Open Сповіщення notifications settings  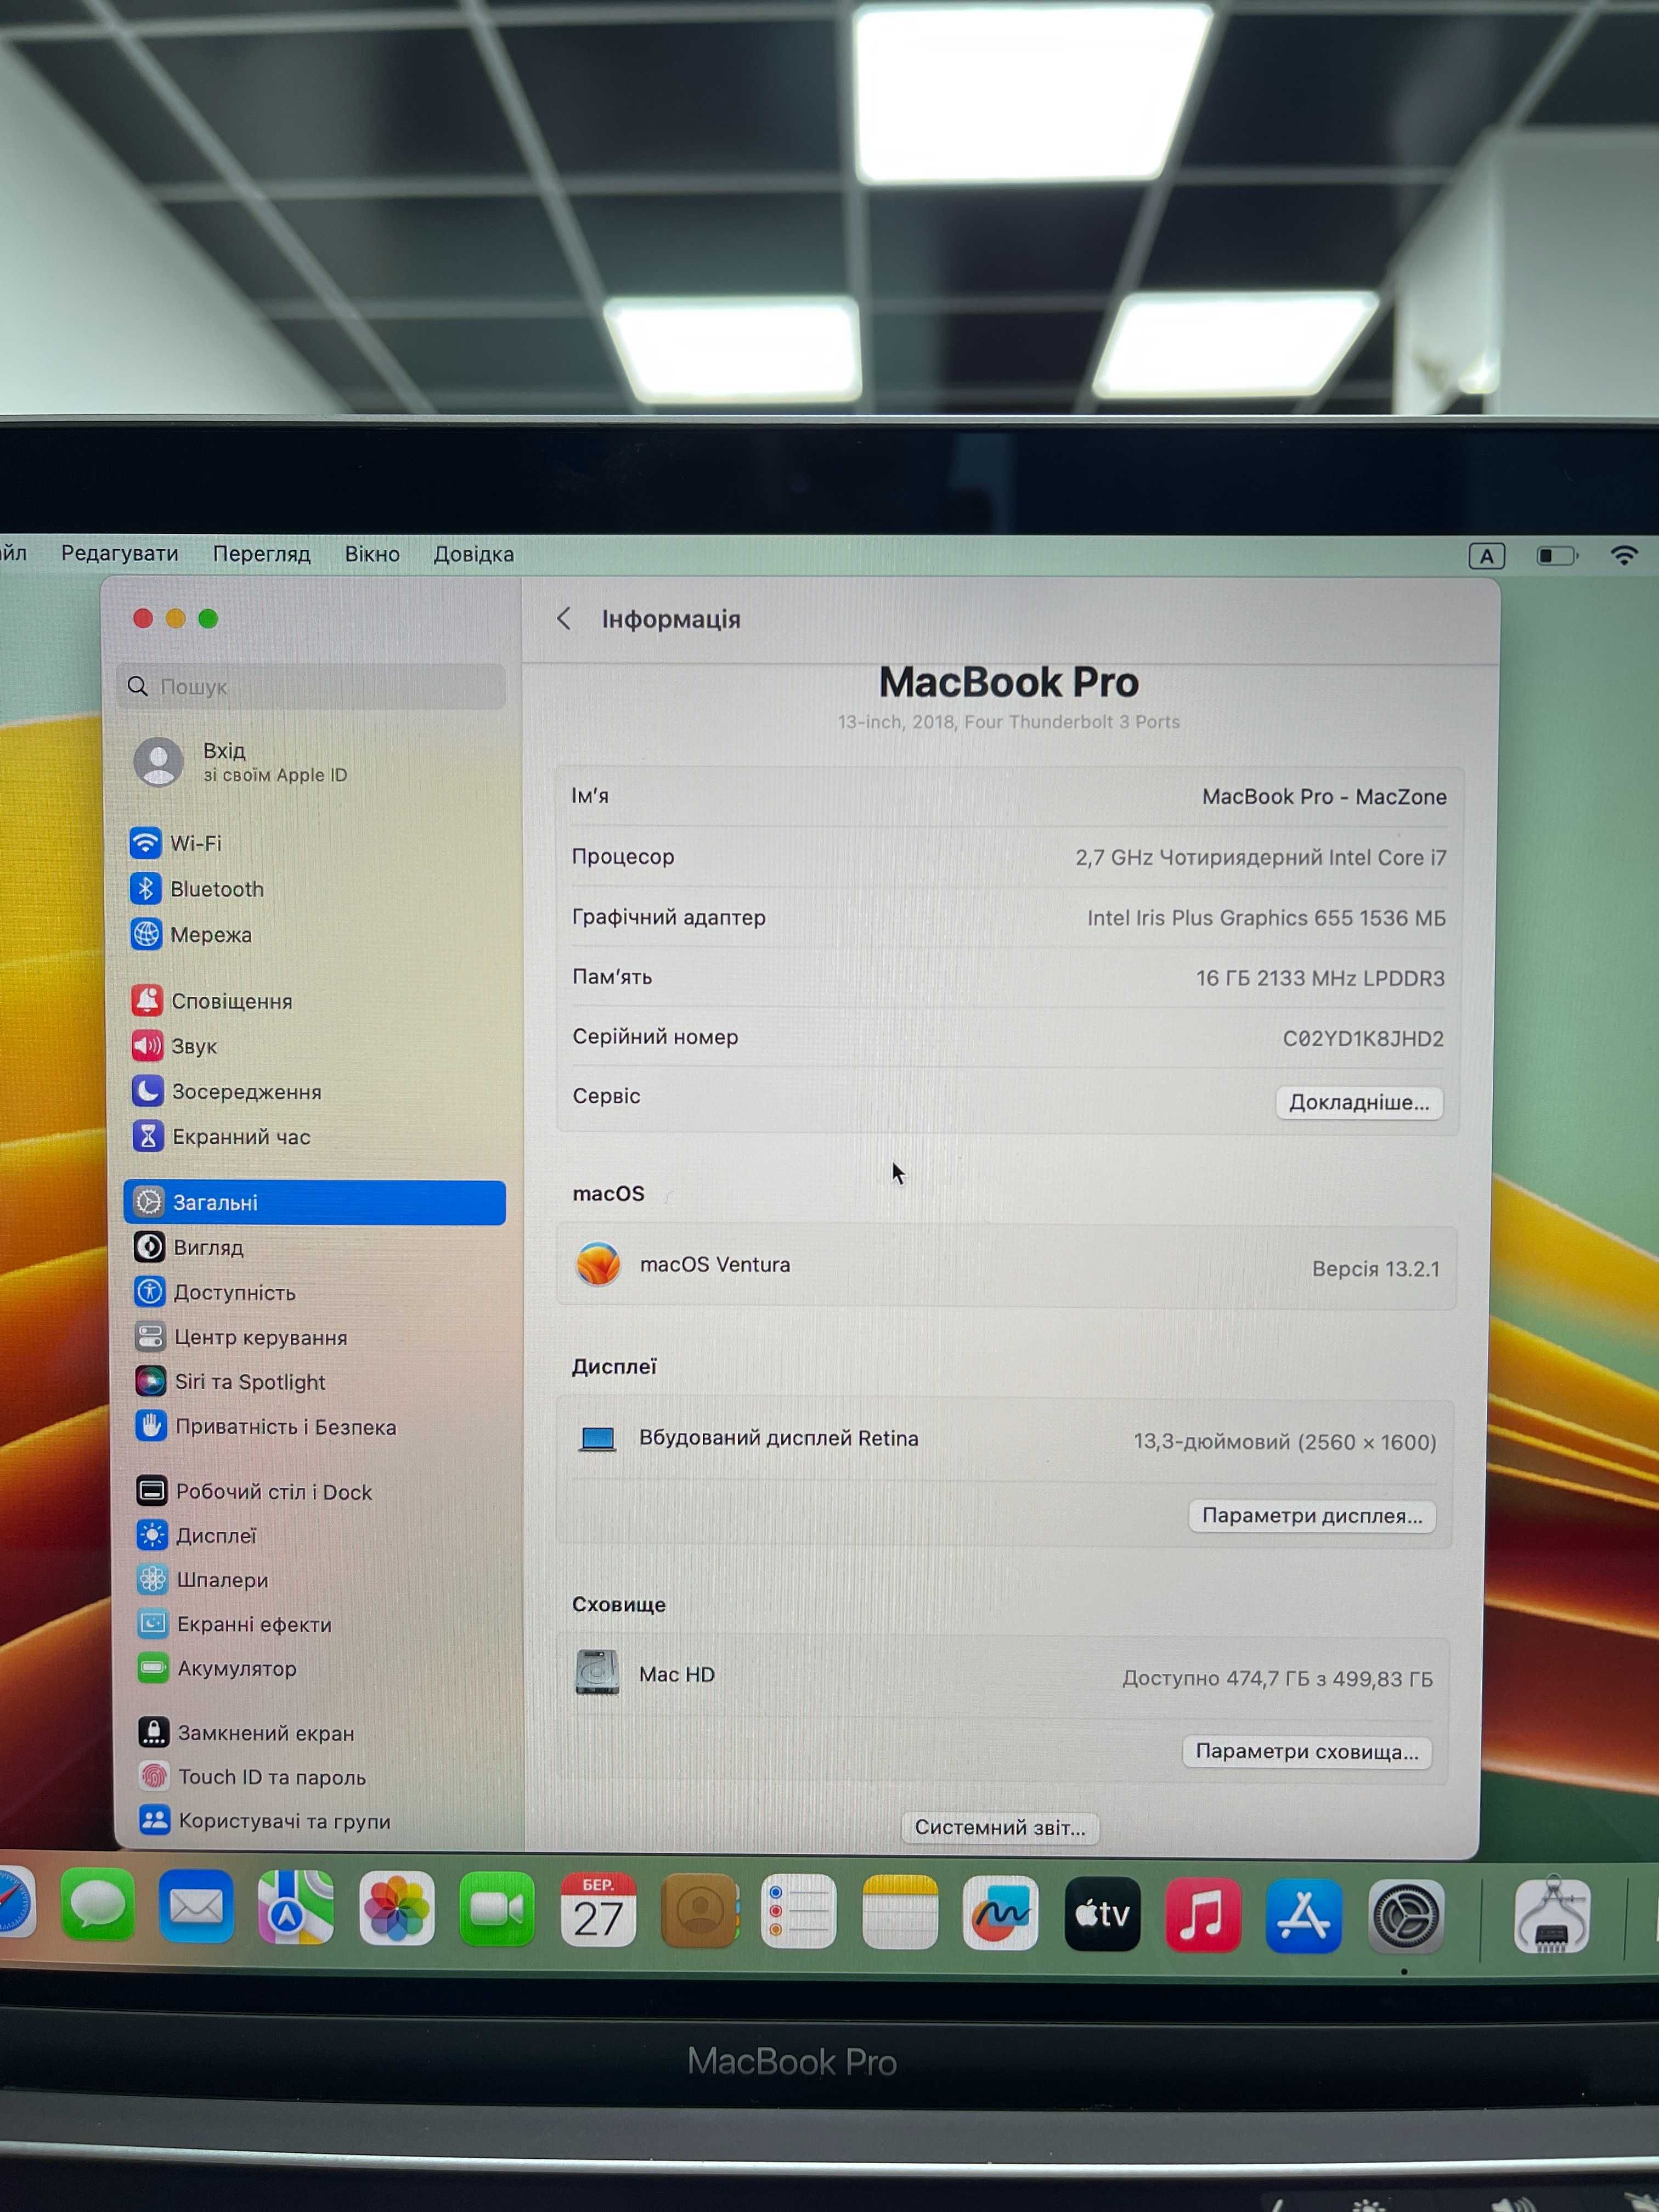212,1001
